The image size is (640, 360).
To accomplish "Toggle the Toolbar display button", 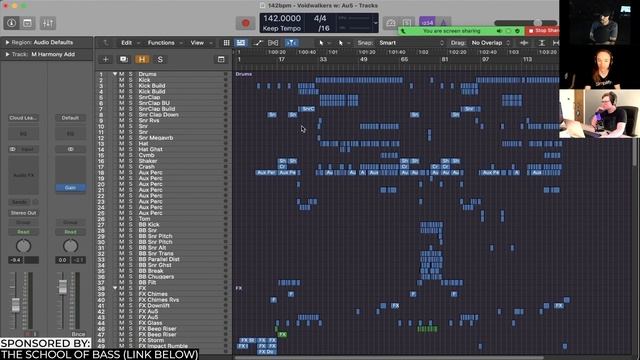I will click(27, 23).
